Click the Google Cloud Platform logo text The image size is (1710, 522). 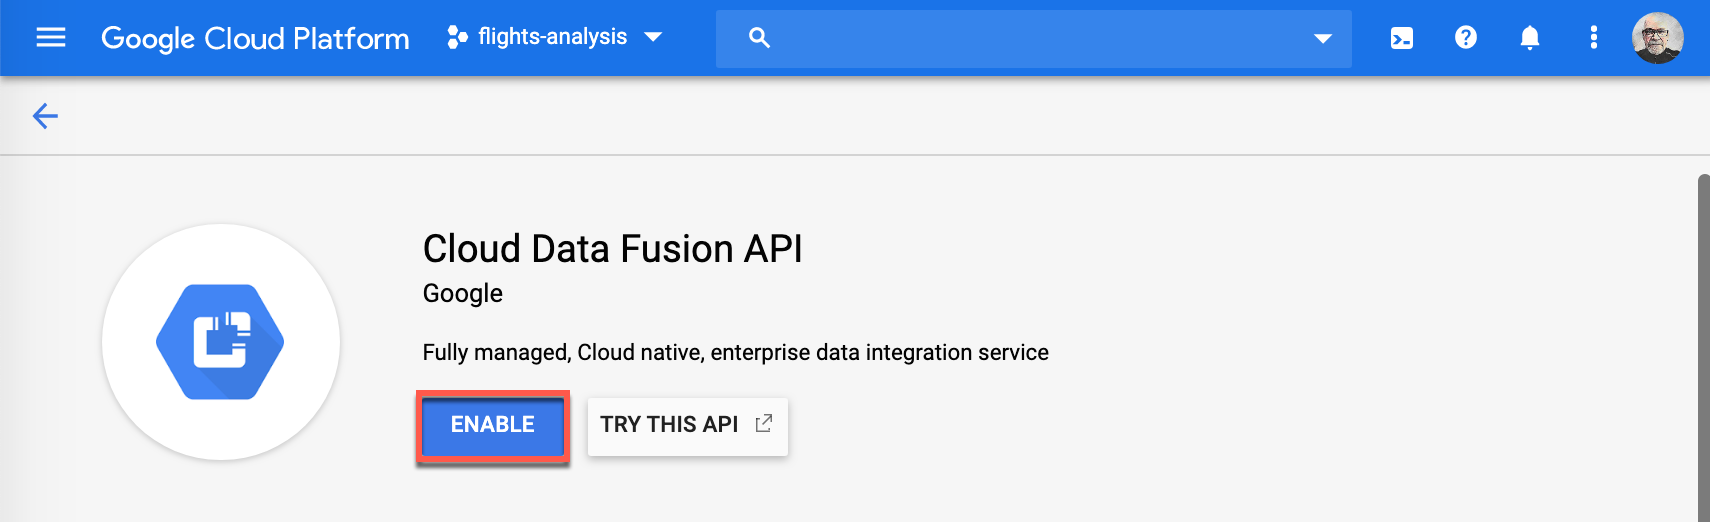click(255, 38)
